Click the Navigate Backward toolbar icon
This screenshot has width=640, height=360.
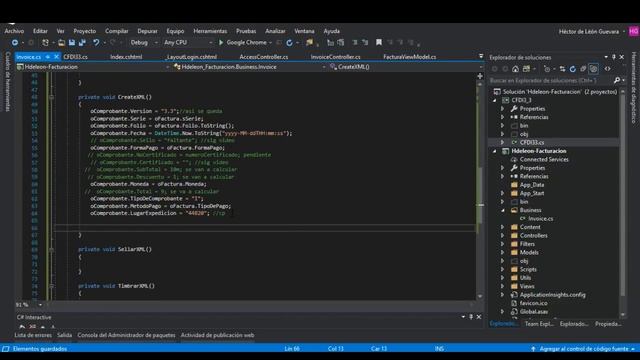[x=15, y=42]
